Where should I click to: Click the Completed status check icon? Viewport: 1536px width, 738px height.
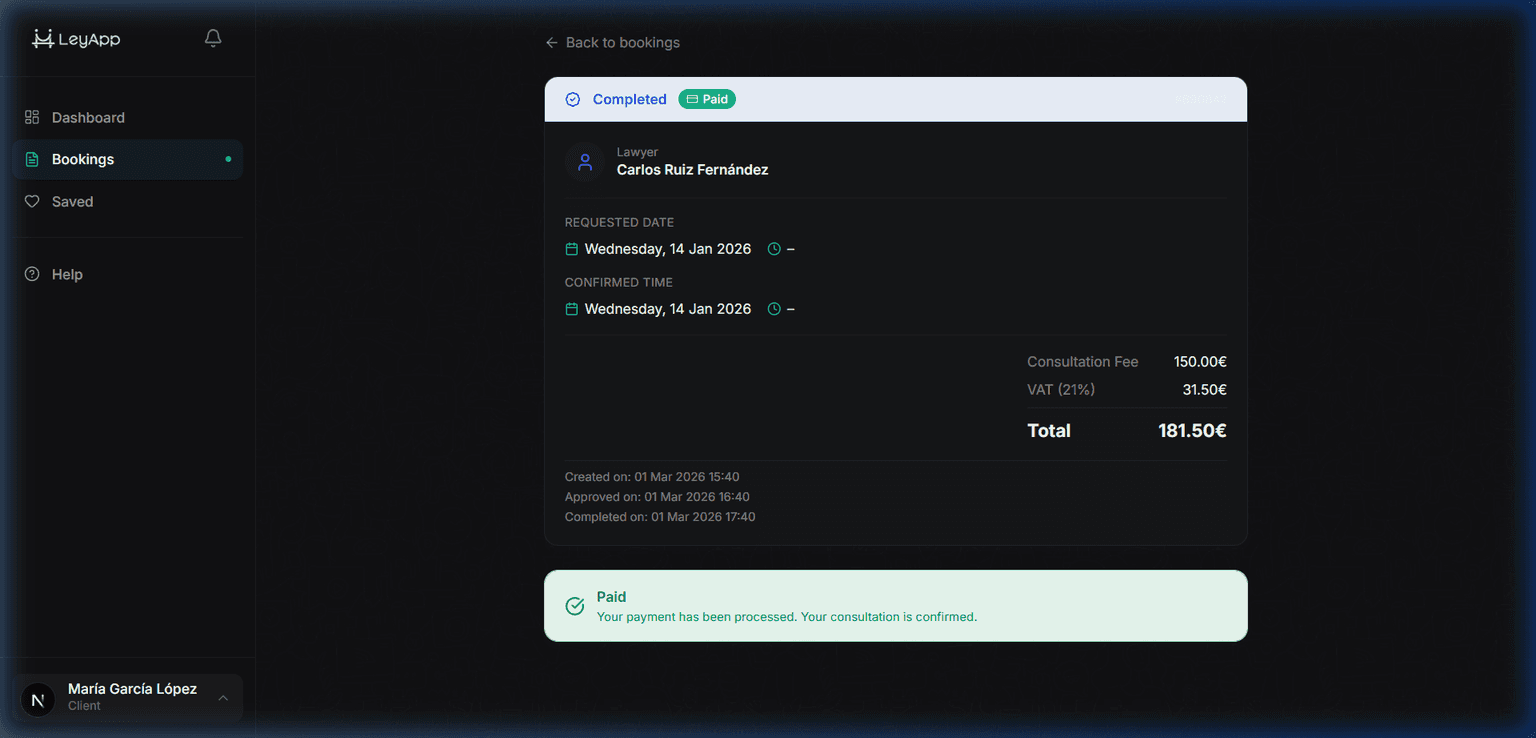[x=573, y=99]
